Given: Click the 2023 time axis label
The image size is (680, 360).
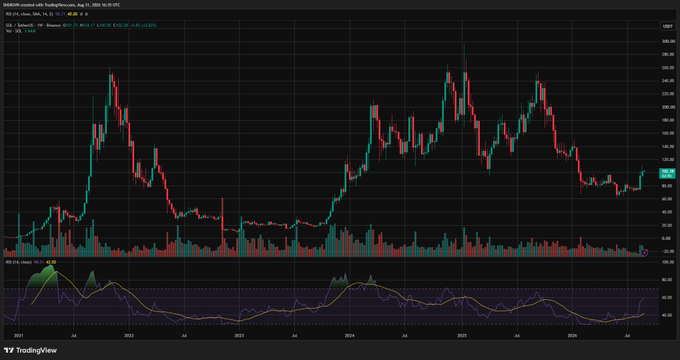Looking at the screenshot, I should pos(239,336).
